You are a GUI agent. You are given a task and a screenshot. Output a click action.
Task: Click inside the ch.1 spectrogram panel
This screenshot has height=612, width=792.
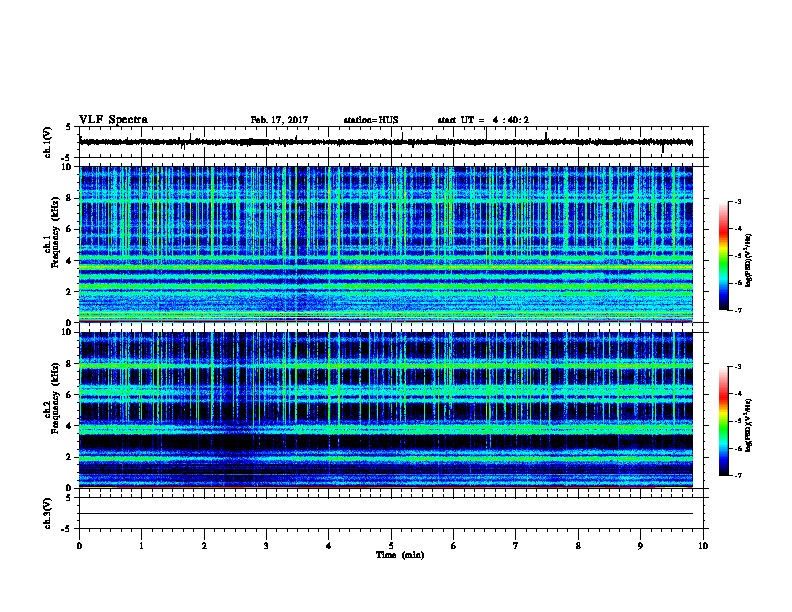point(386,244)
